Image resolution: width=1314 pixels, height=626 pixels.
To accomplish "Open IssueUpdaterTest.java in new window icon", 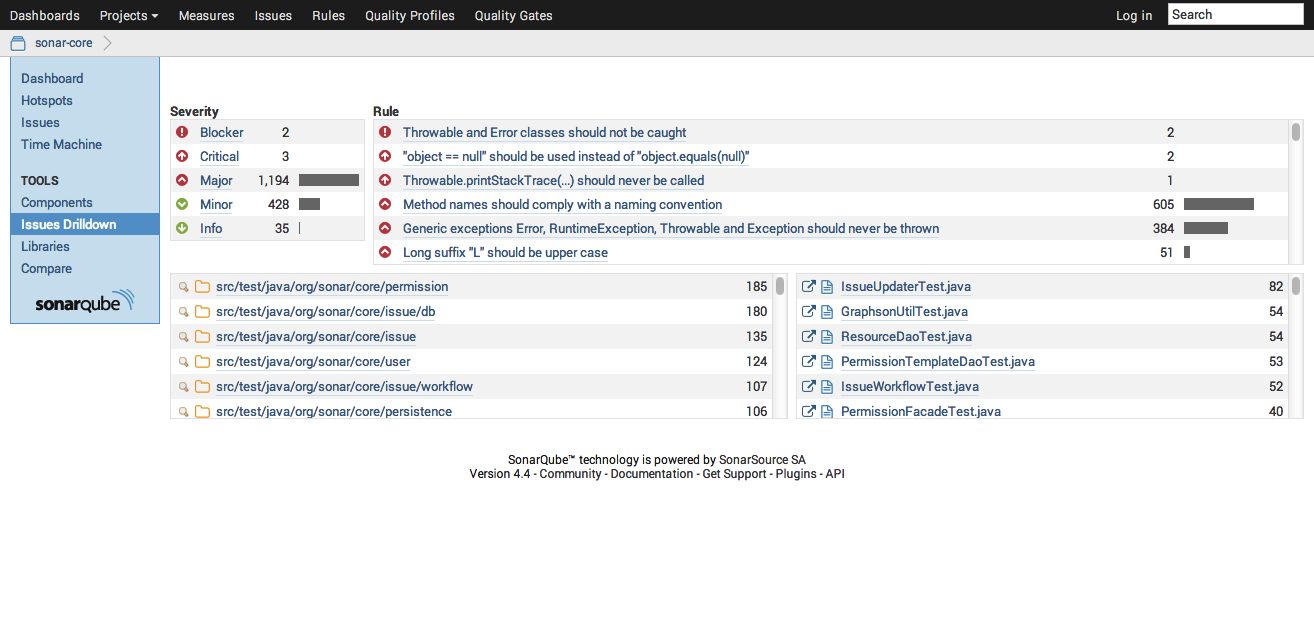I will click(809, 287).
